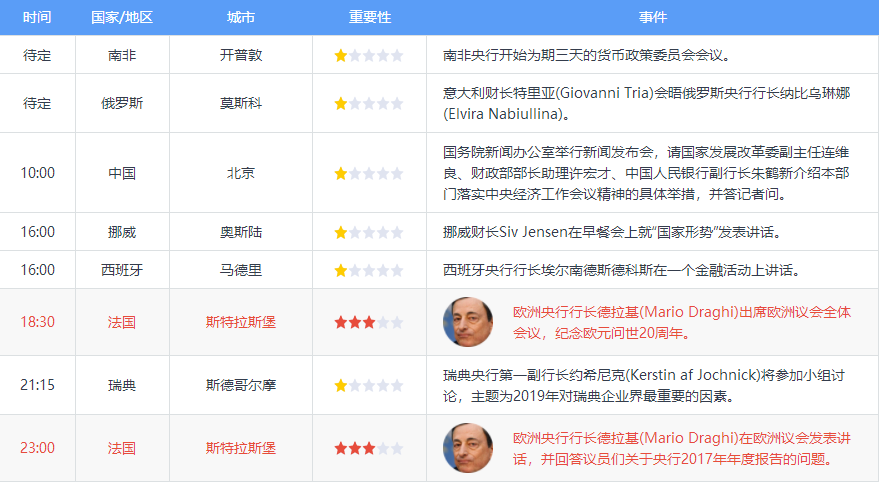Click three-star rating in 18:30 row
Image resolution: width=879 pixels, height=484 pixels.
(x=368, y=322)
